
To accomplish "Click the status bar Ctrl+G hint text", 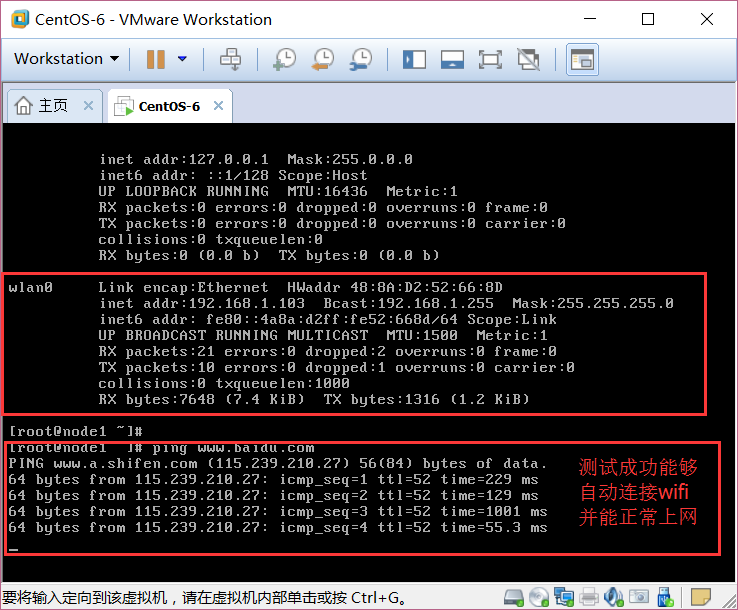I will 205,598.
